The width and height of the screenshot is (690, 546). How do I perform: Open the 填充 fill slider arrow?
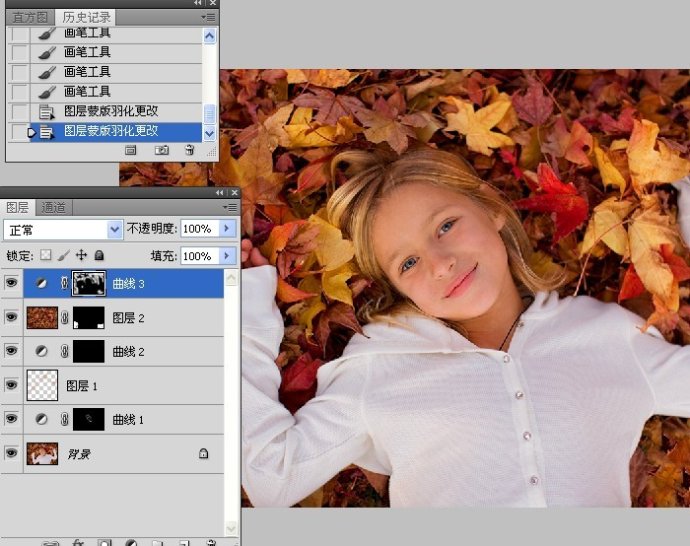pyautogui.click(x=227, y=256)
